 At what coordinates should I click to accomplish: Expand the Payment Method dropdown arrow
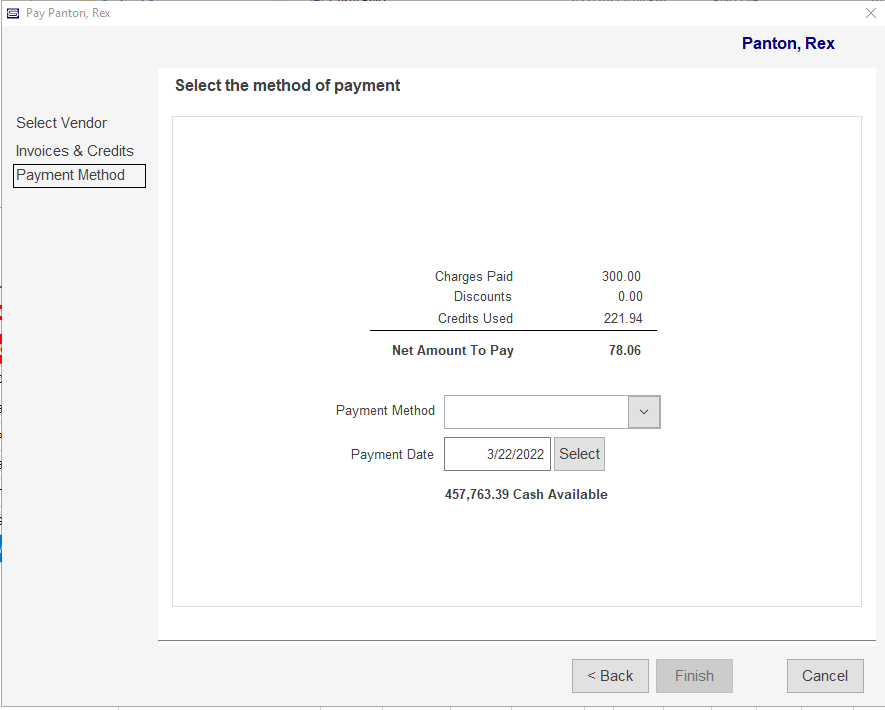click(644, 412)
